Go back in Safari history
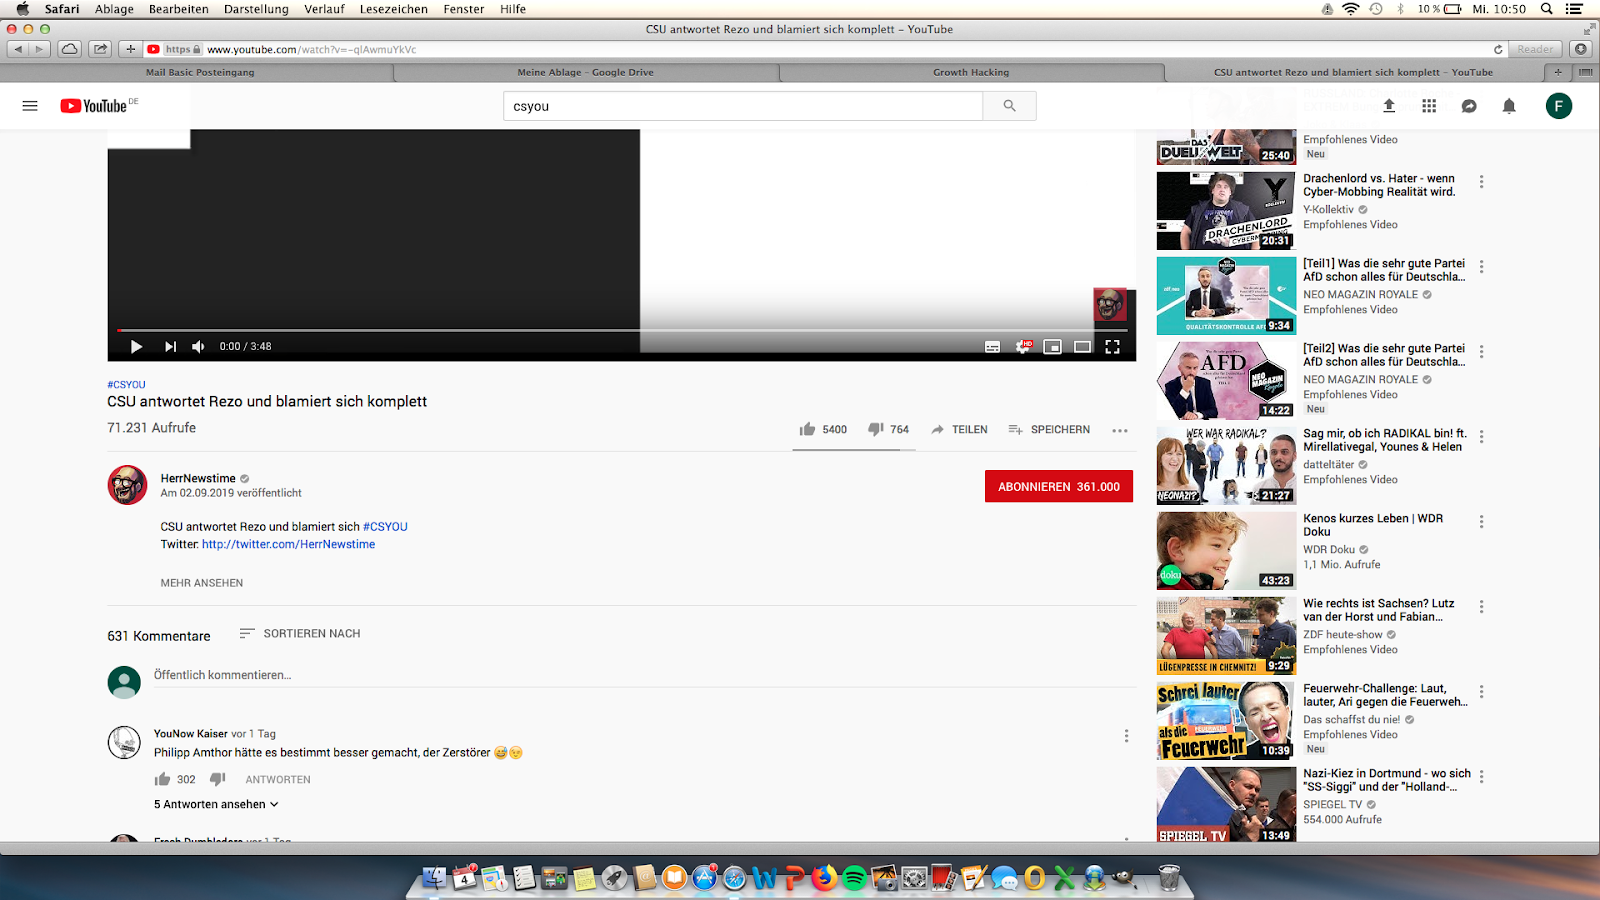1600x900 pixels. point(17,49)
